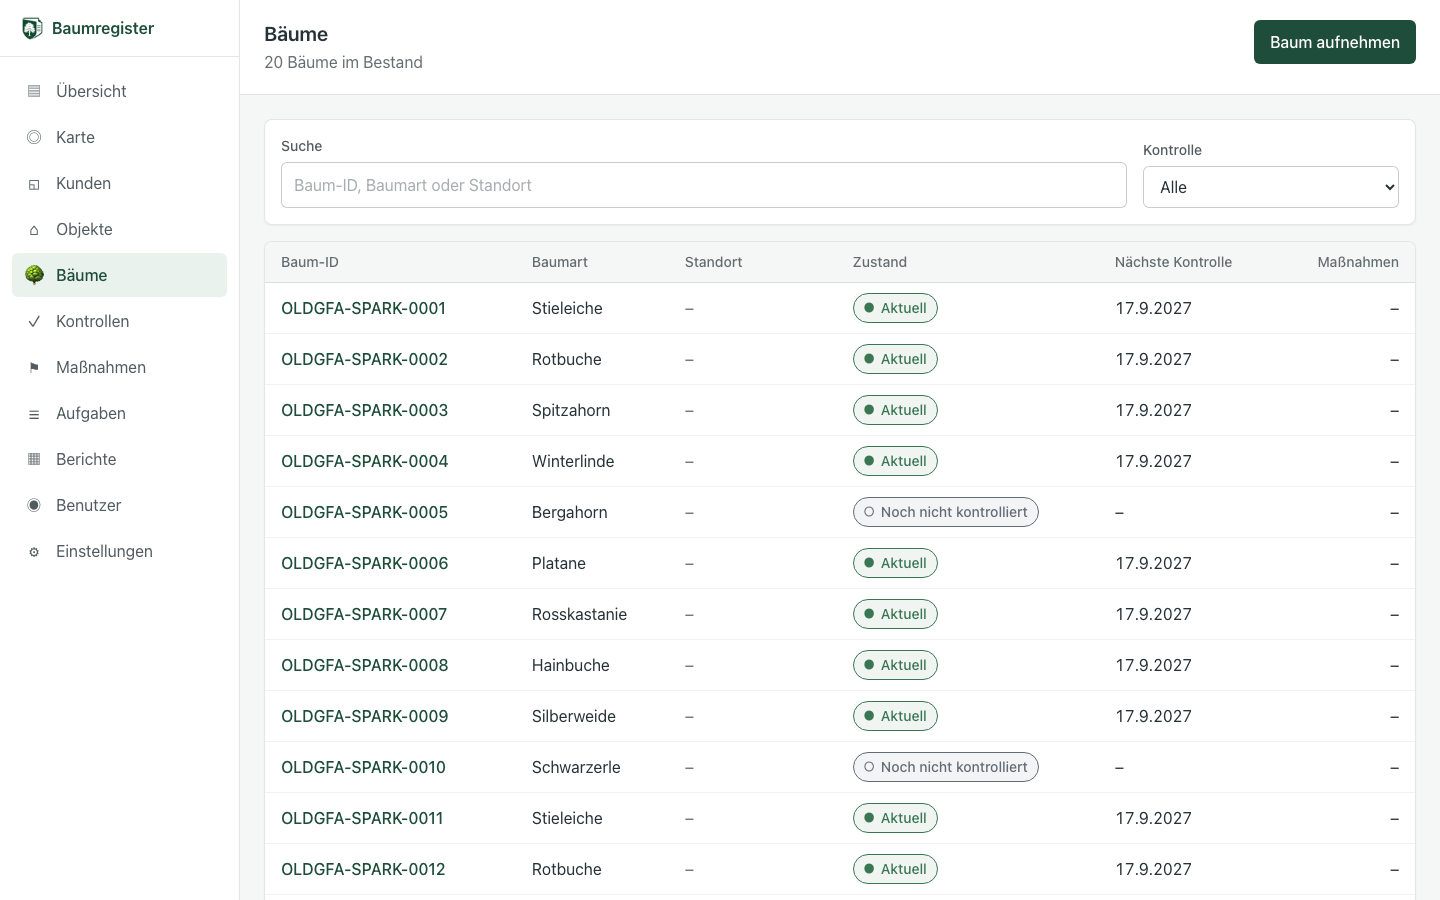Open the Karte page

120,137
